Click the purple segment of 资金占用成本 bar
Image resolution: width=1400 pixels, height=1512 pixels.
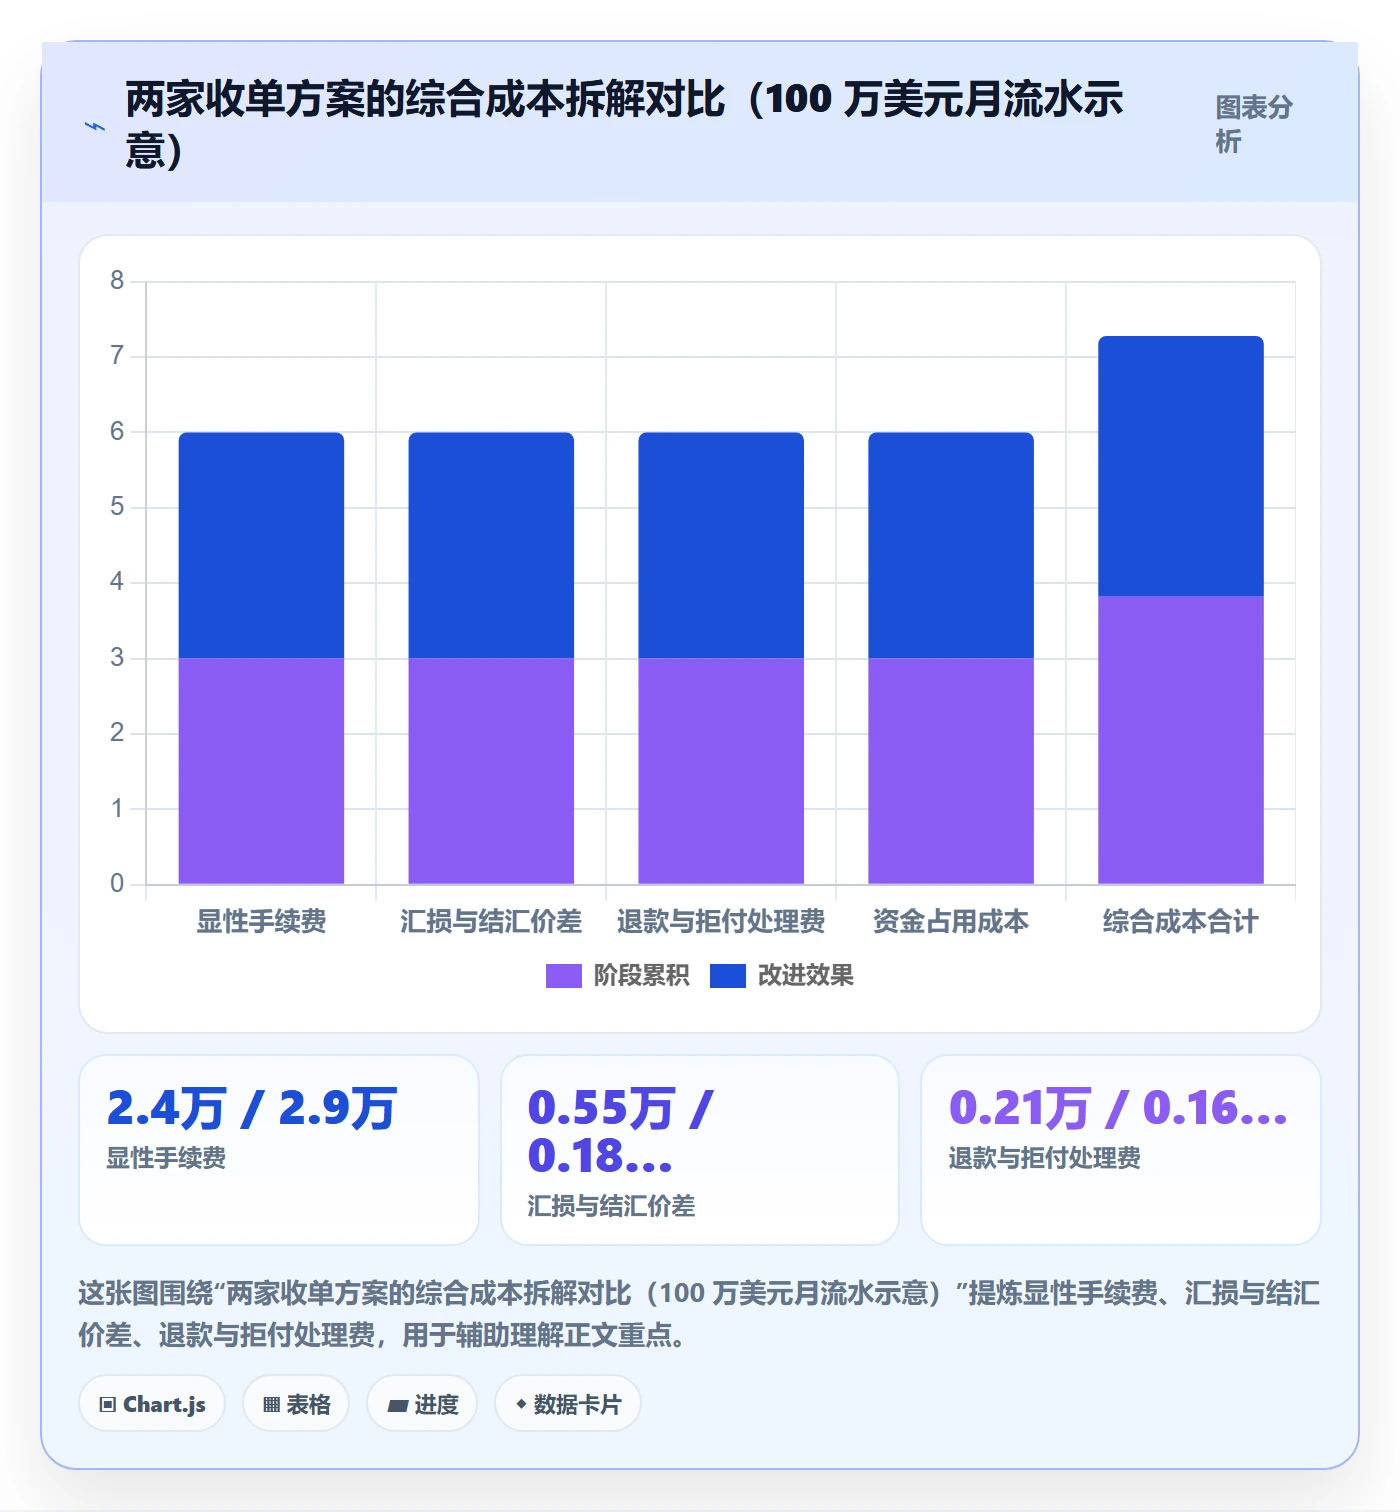pos(951,771)
